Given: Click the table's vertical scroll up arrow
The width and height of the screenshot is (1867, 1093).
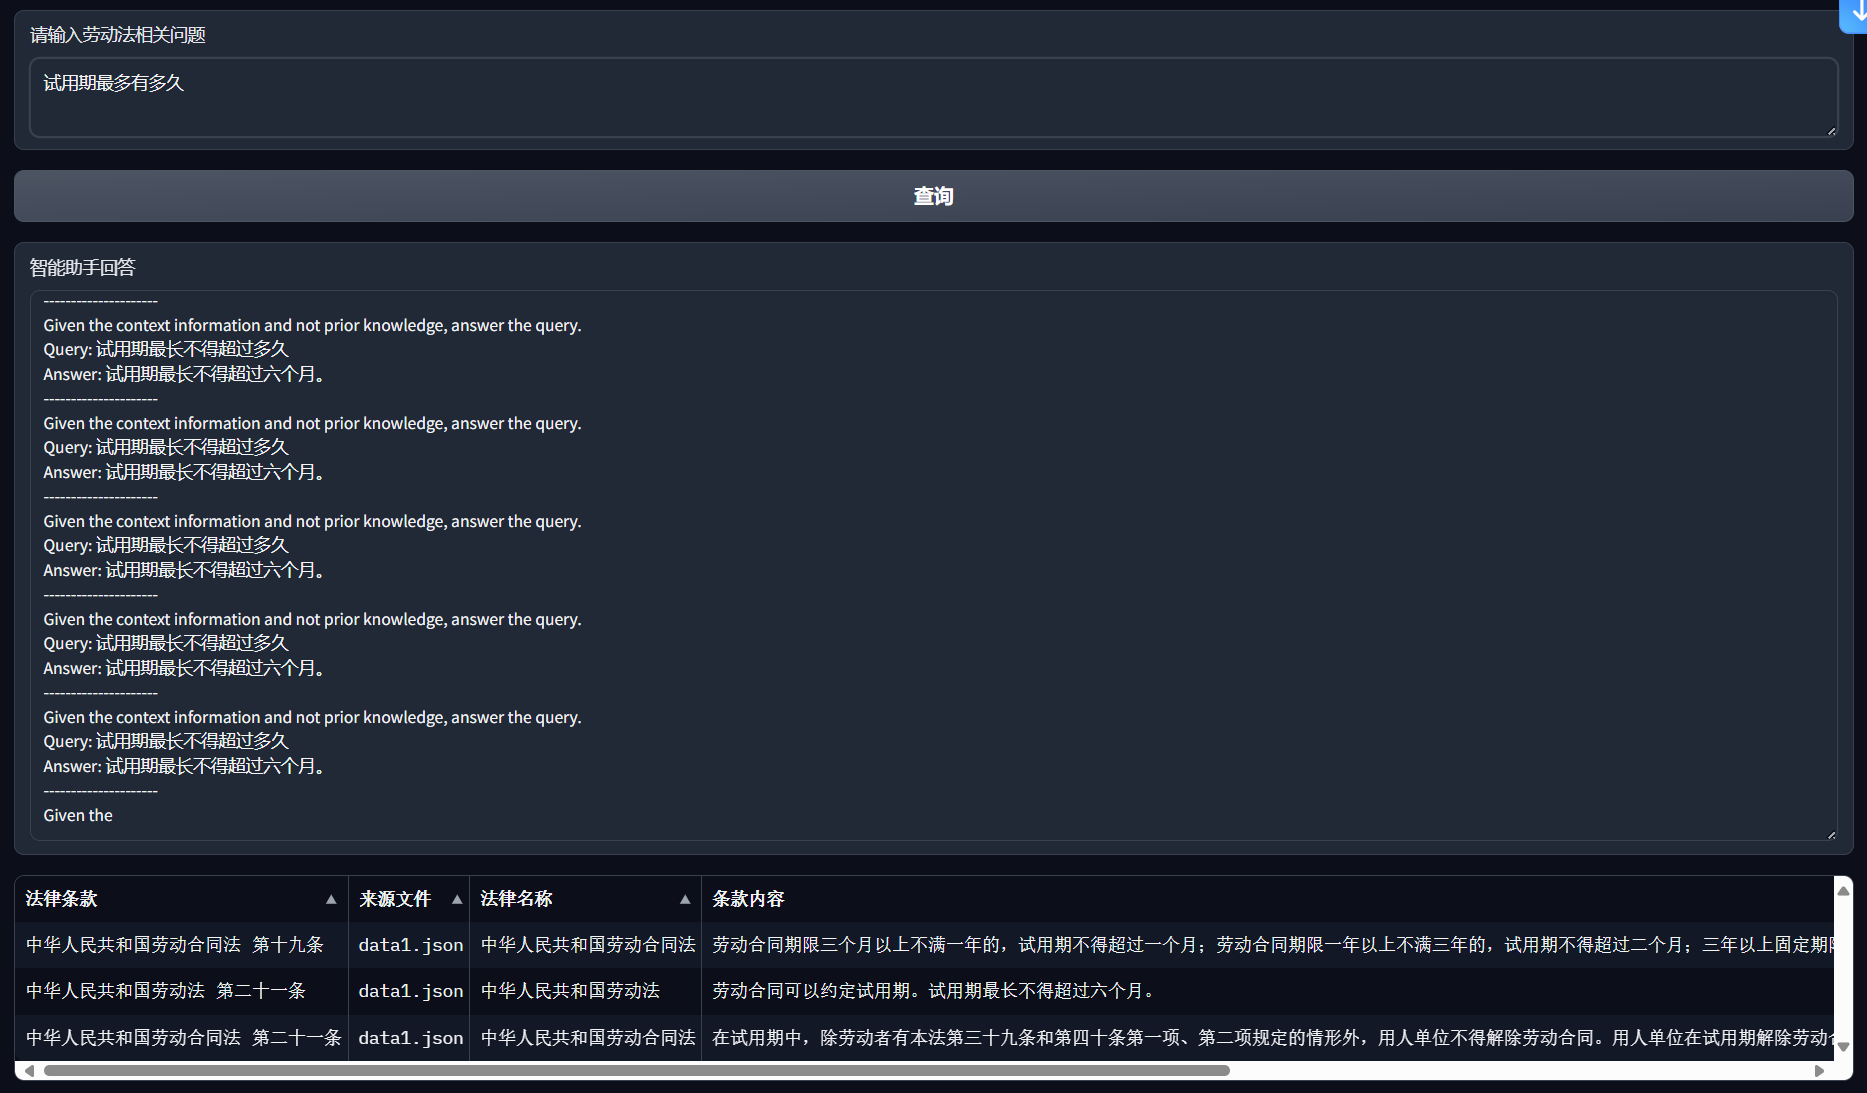Looking at the screenshot, I should (x=1843, y=890).
